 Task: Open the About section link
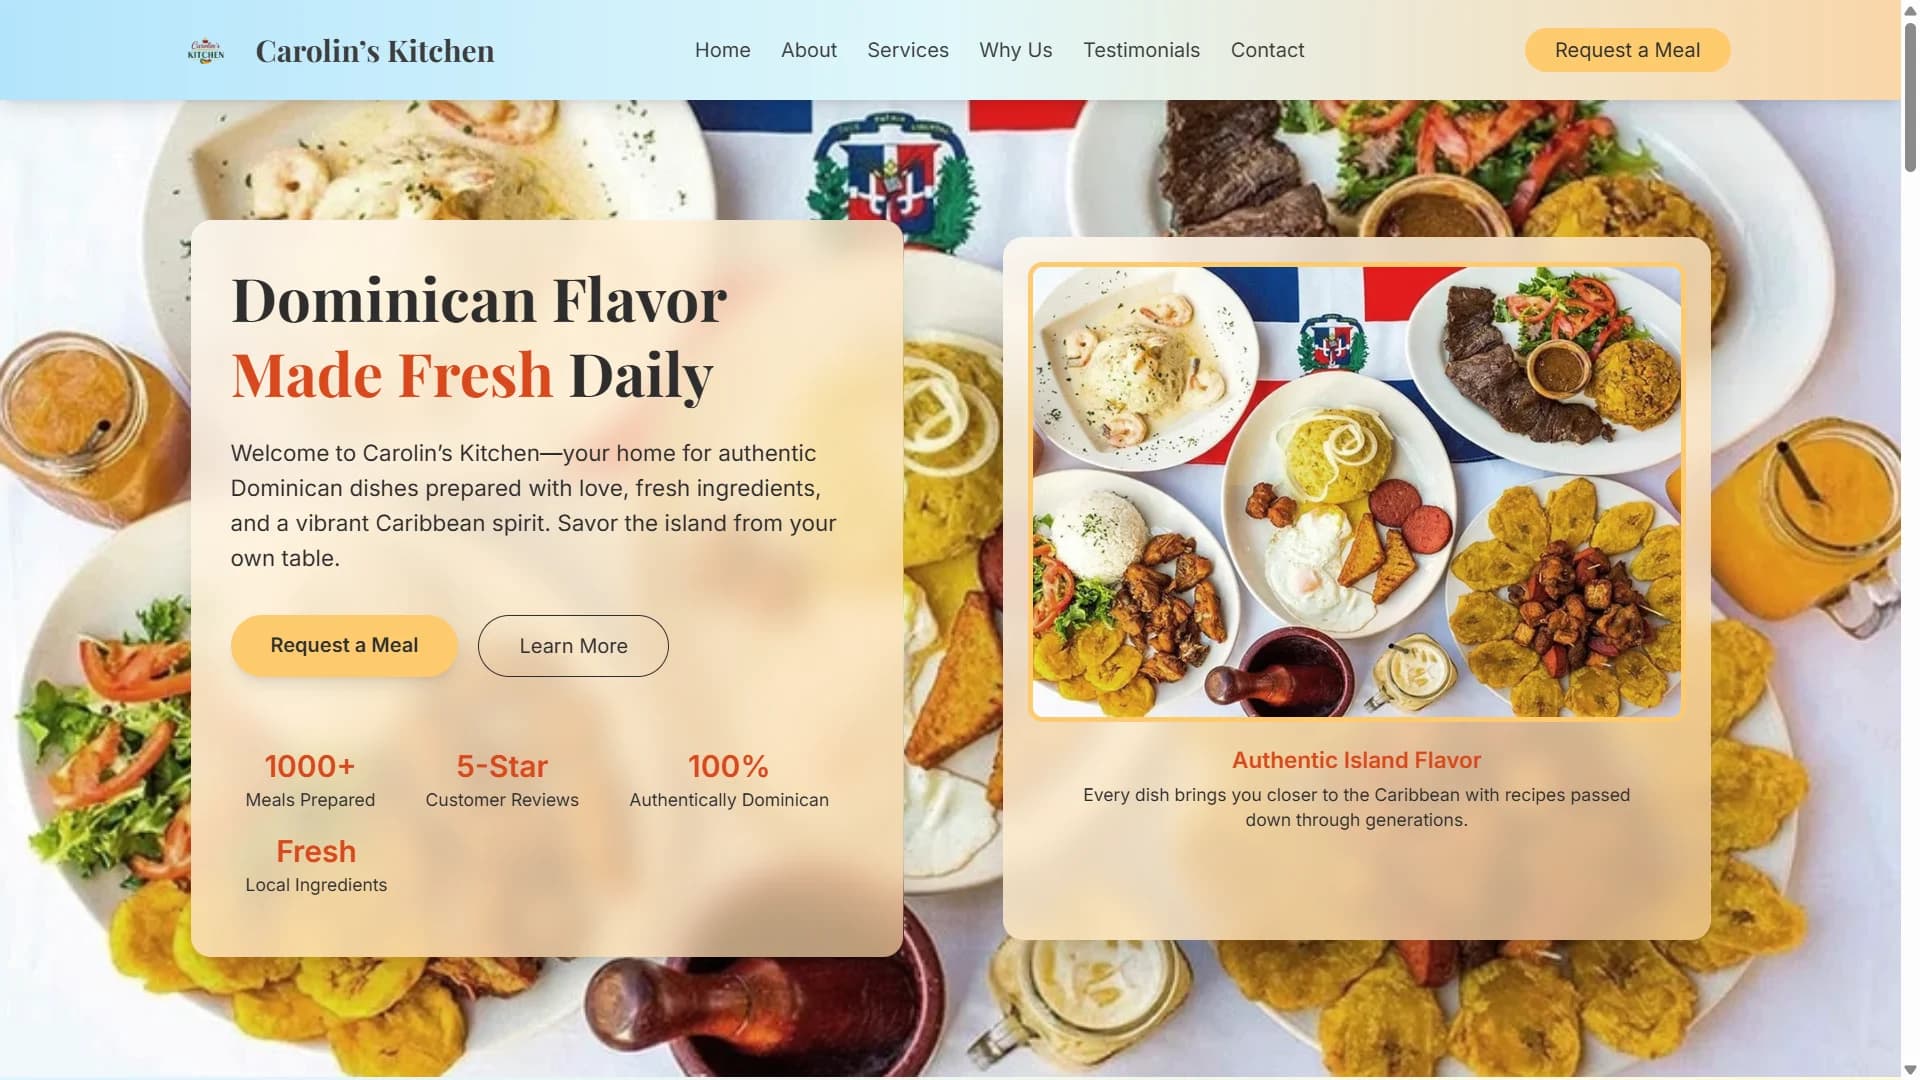[x=808, y=50]
